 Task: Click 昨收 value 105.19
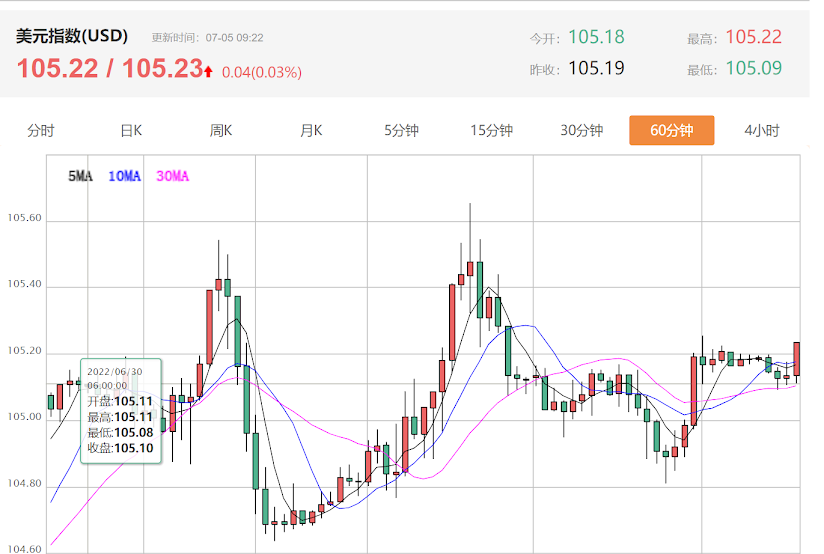pyautogui.click(x=596, y=68)
